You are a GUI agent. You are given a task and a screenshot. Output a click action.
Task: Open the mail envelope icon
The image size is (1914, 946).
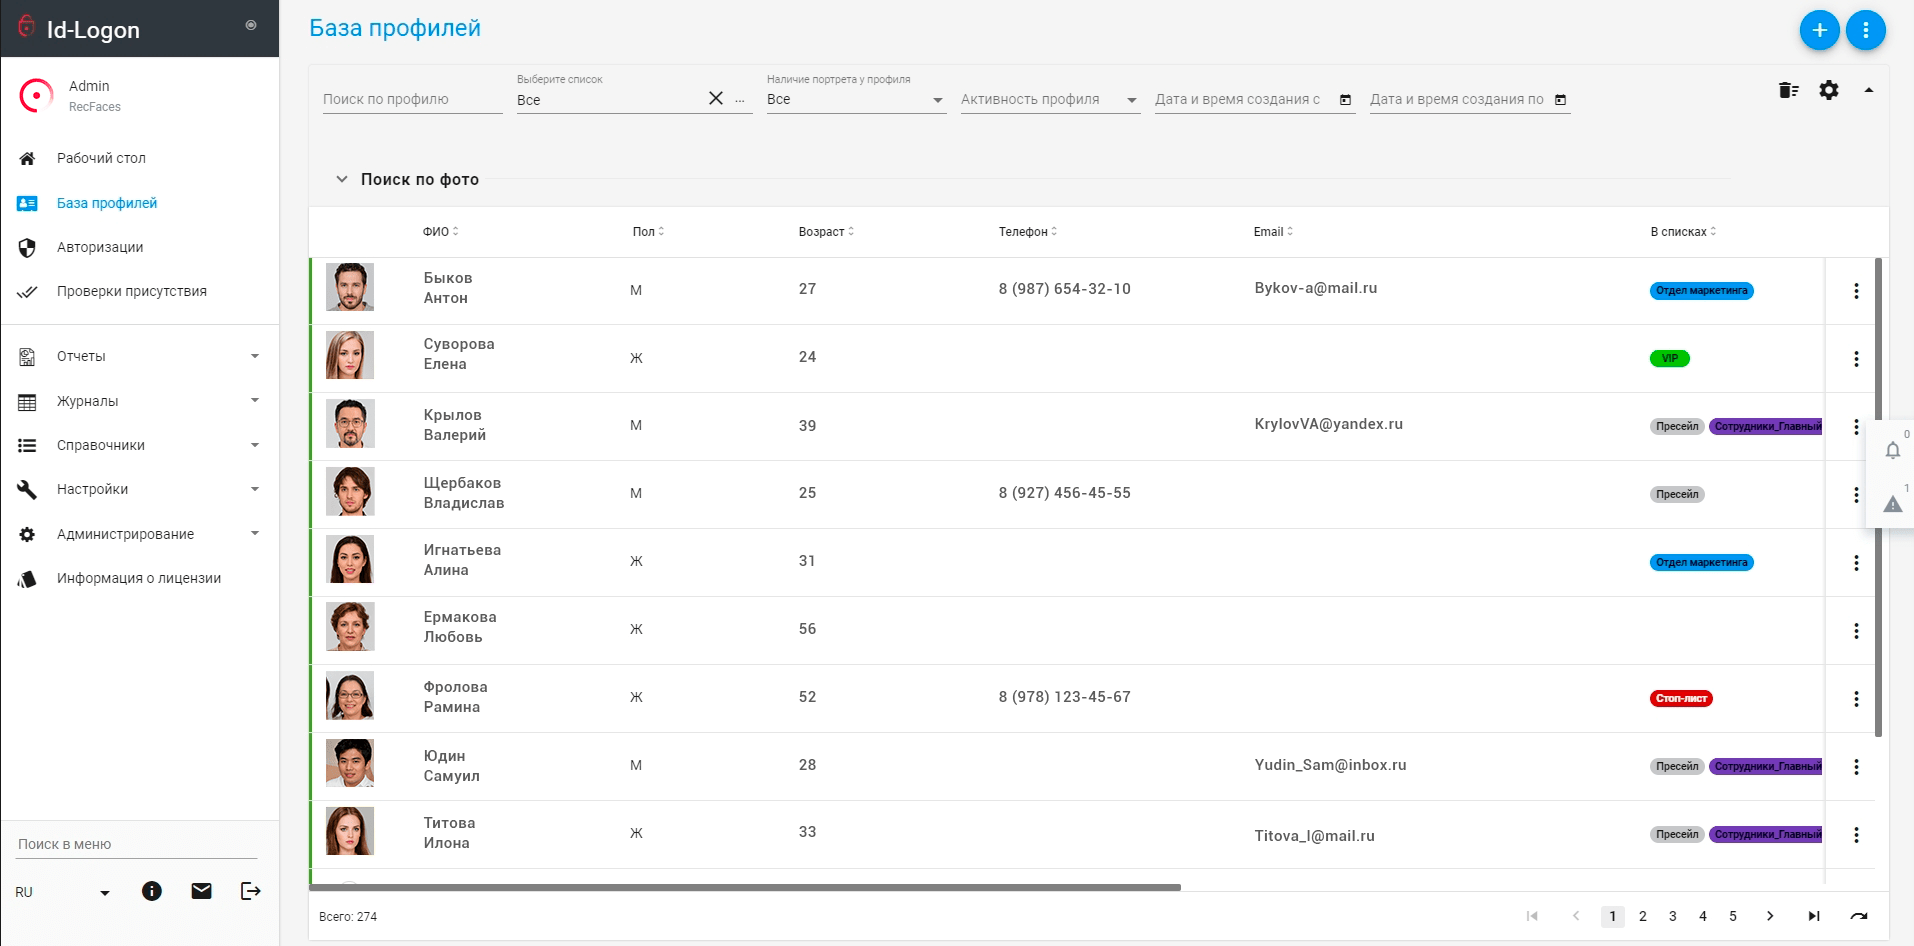(201, 891)
